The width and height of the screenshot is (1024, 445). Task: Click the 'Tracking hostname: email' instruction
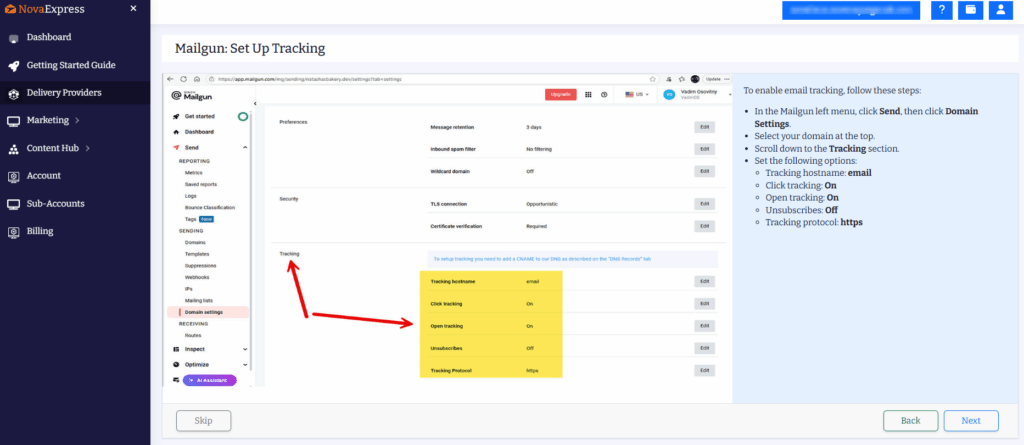pyautogui.click(x=818, y=173)
